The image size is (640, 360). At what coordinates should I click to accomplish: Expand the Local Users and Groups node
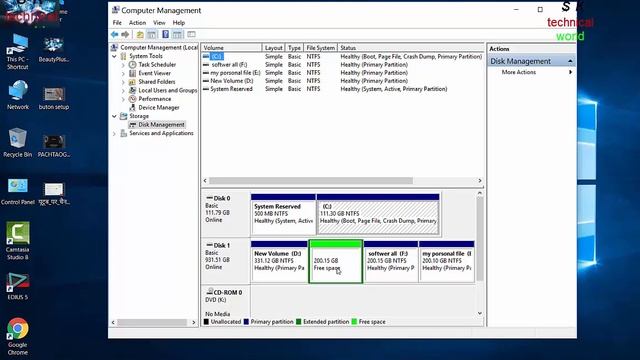click(123, 90)
